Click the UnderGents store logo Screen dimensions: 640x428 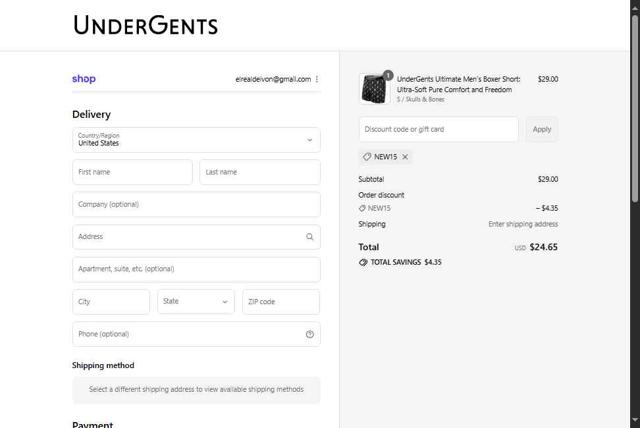(145, 25)
